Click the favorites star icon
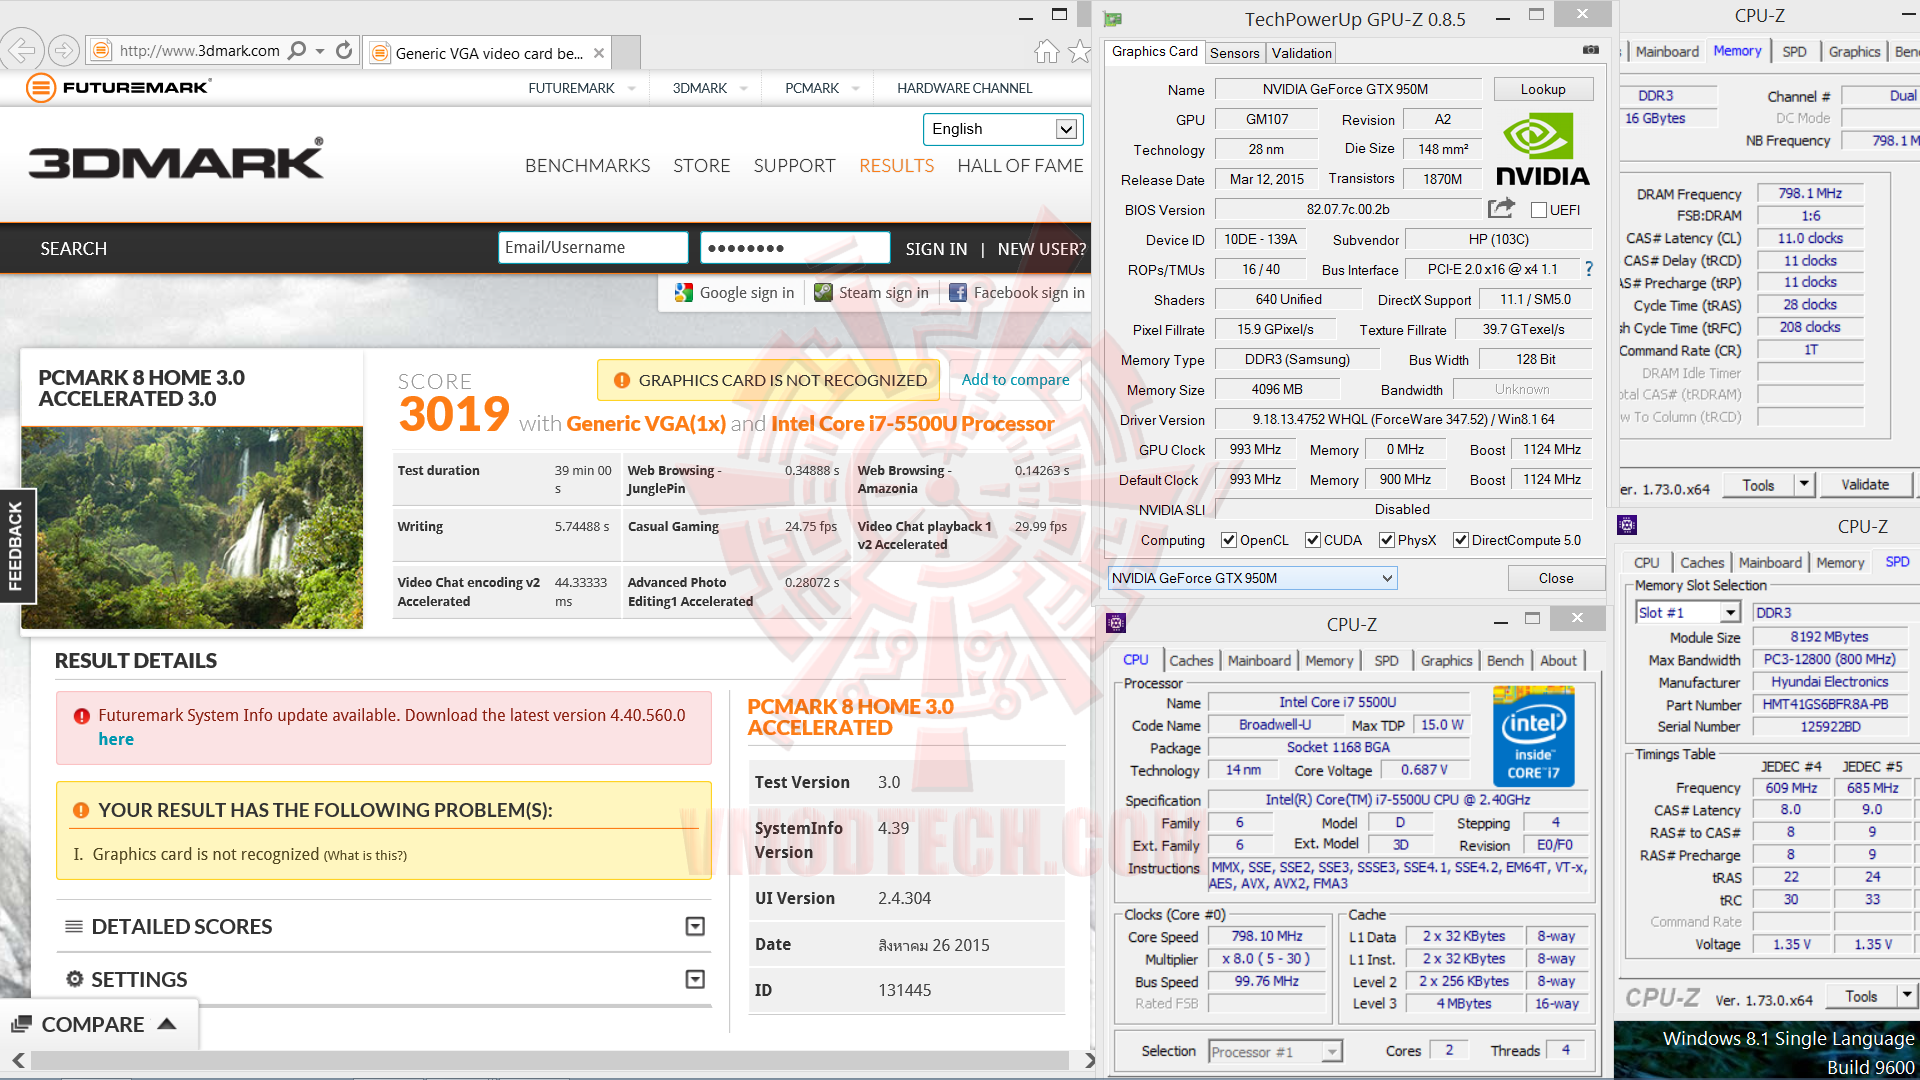This screenshot has width=1920, height=1080. 1079,52
